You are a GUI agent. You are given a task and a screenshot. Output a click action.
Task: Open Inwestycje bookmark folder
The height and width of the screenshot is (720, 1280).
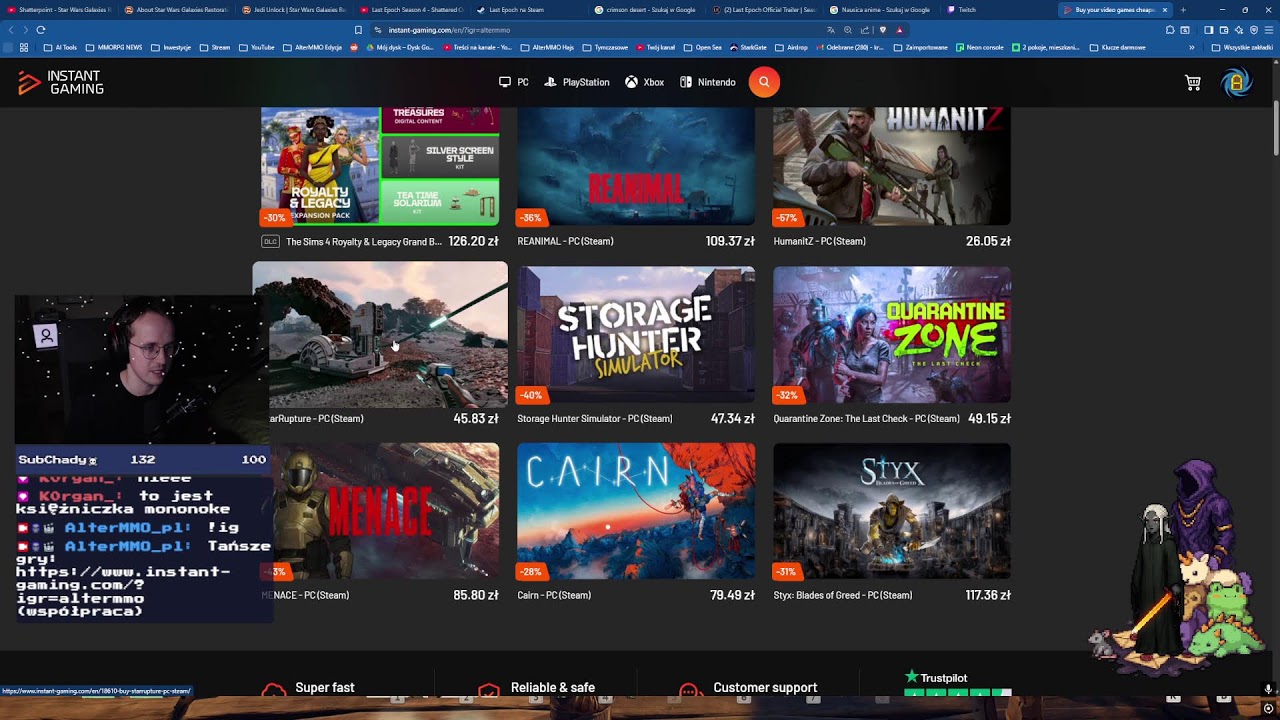coord(171,47)
